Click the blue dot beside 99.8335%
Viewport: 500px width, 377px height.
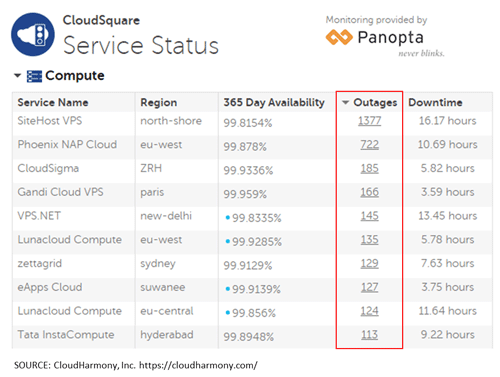coord(228,218)
